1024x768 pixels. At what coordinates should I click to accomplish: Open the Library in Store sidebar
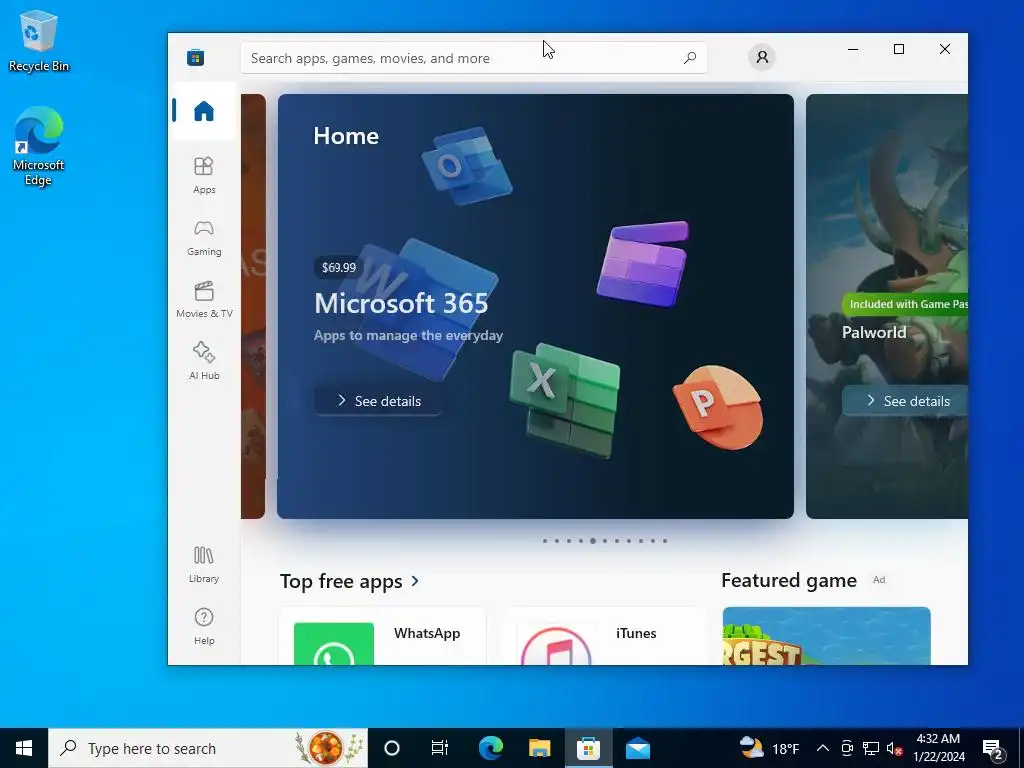coord(204,564)
